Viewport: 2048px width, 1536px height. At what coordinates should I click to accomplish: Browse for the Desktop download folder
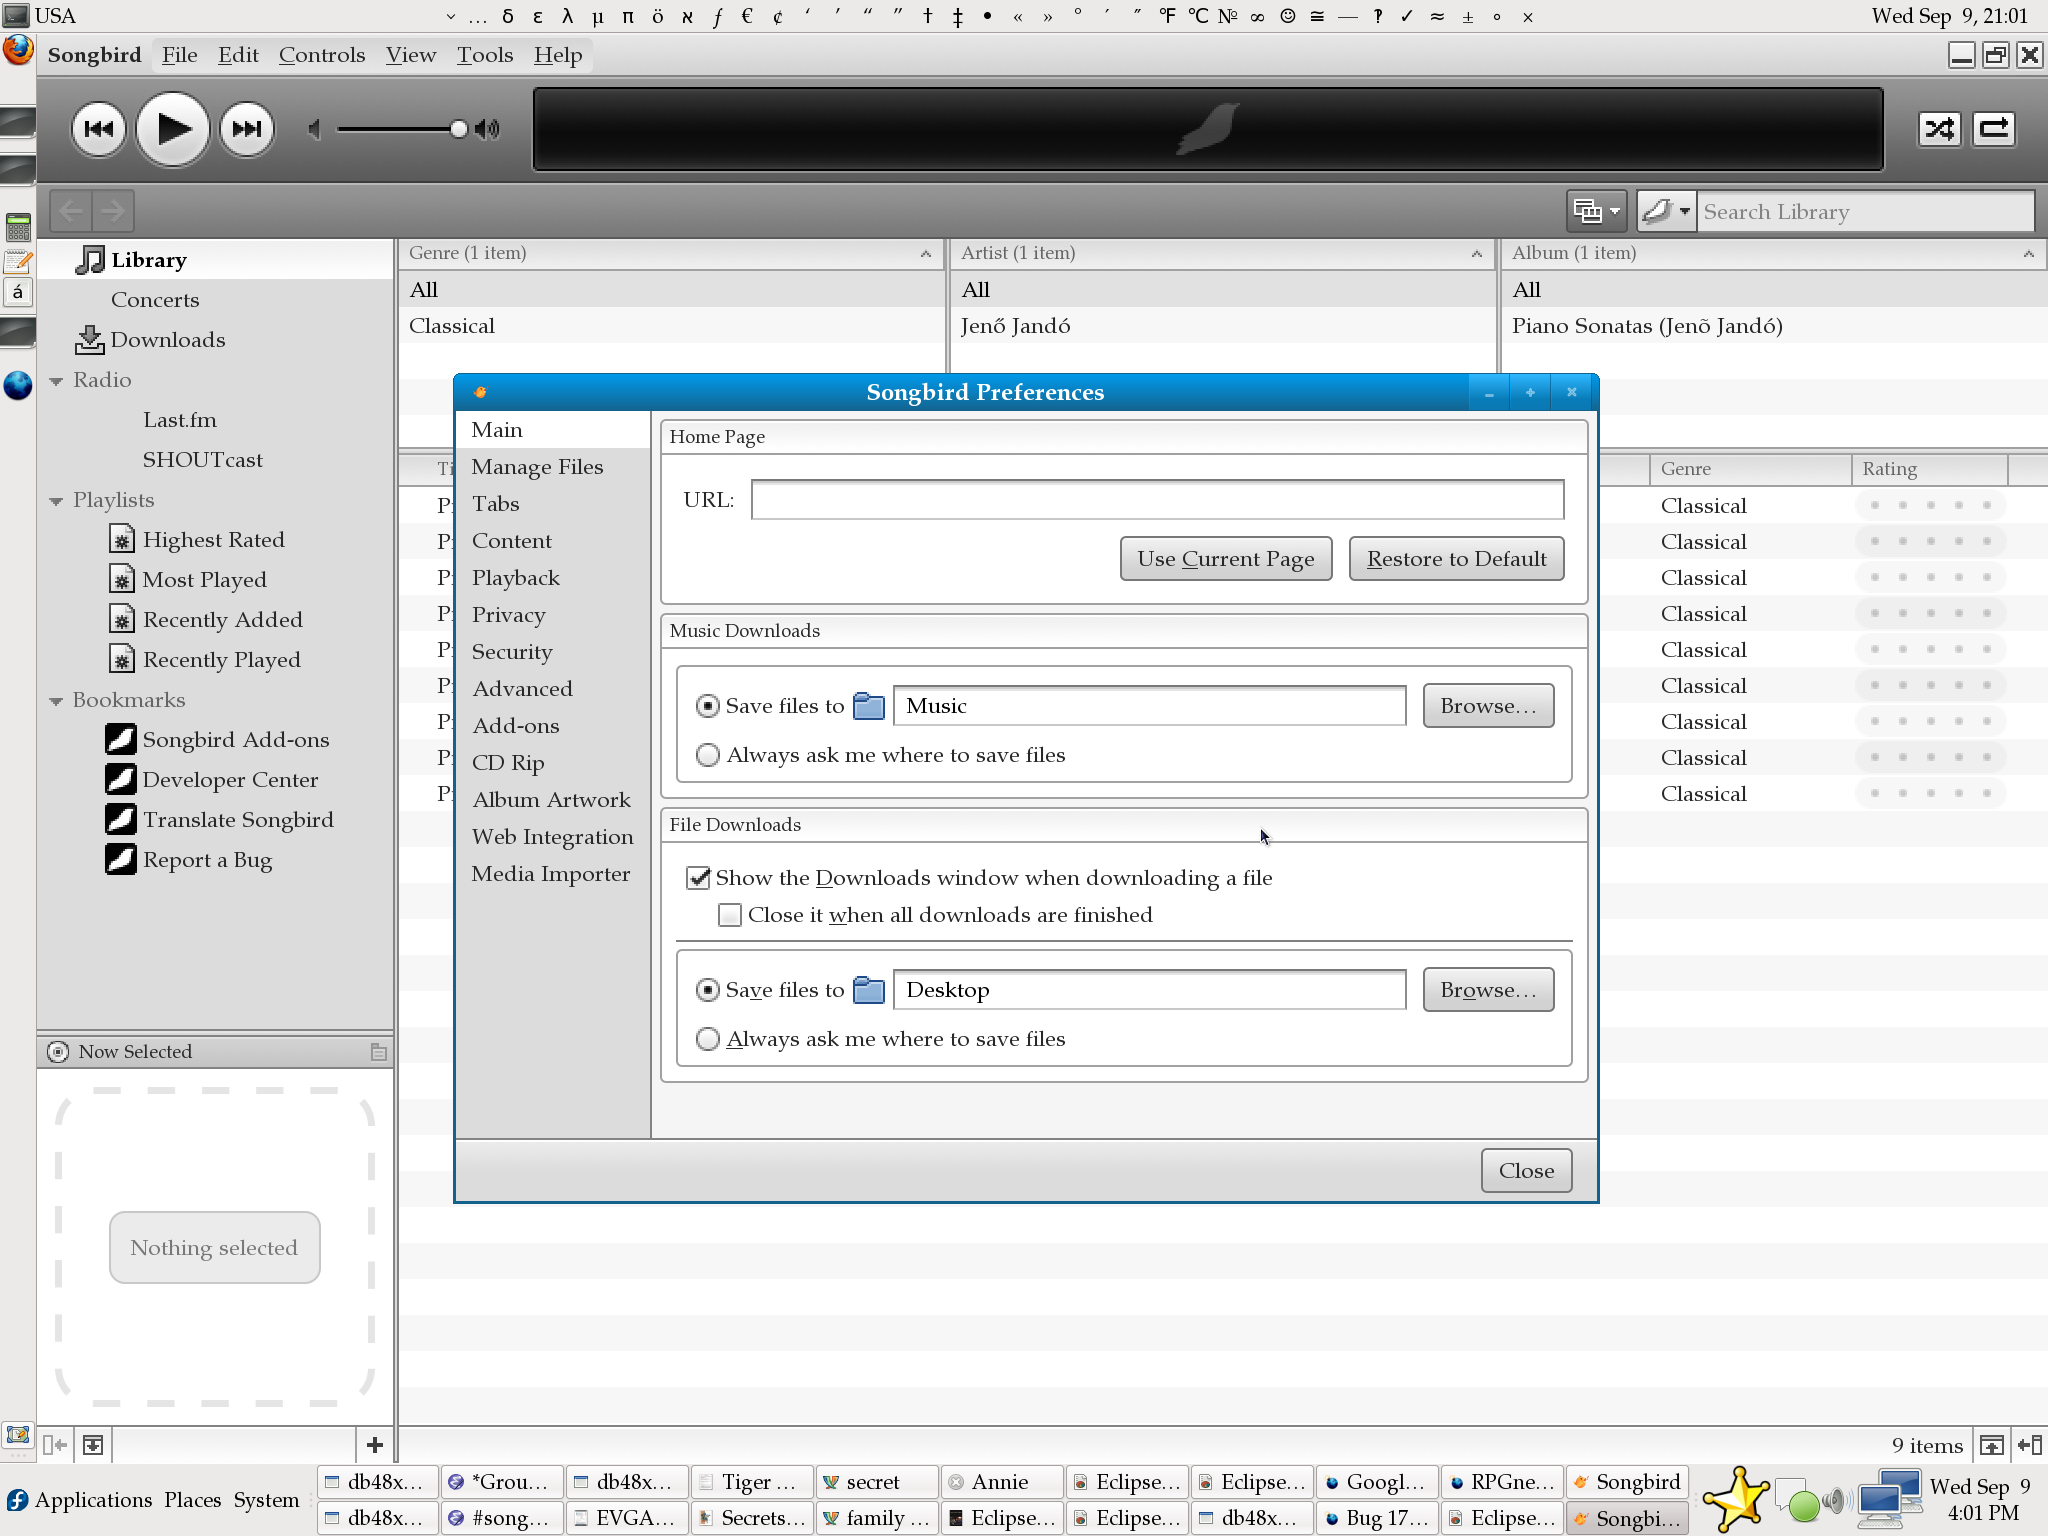pyautogui.click(x=1488, y=990)
